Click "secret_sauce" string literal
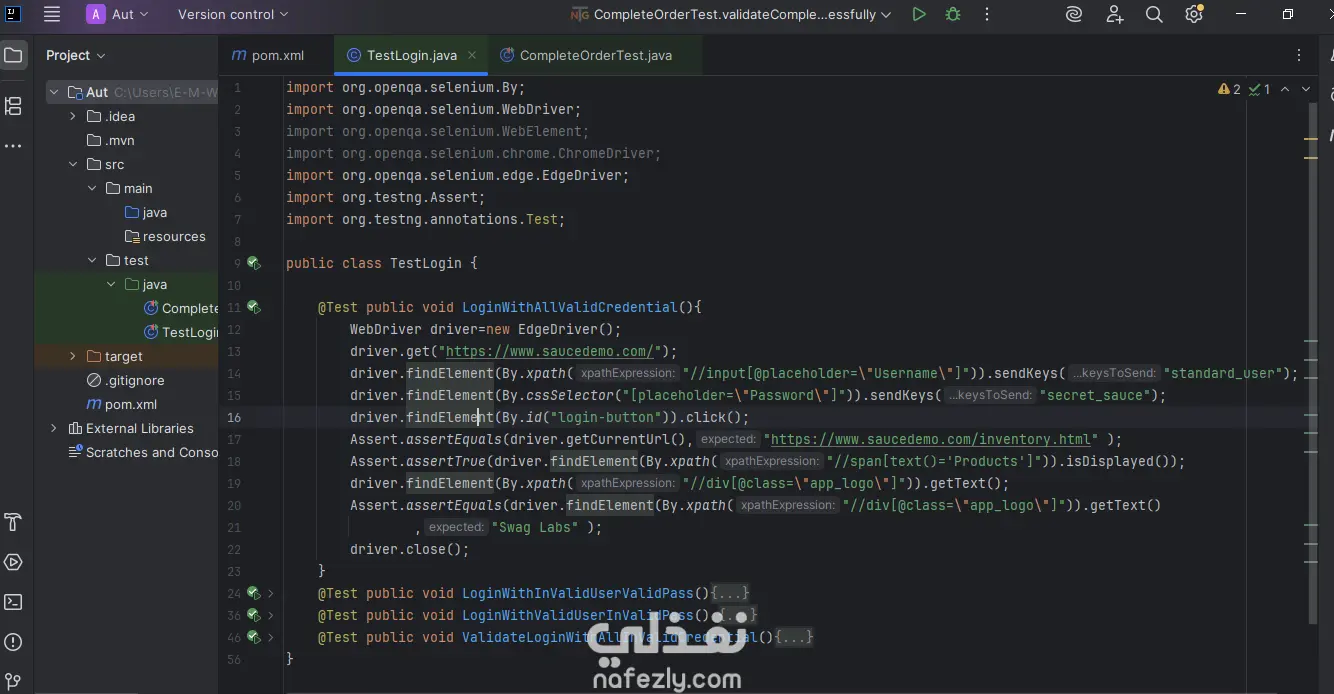 (x=1095, y=395)
